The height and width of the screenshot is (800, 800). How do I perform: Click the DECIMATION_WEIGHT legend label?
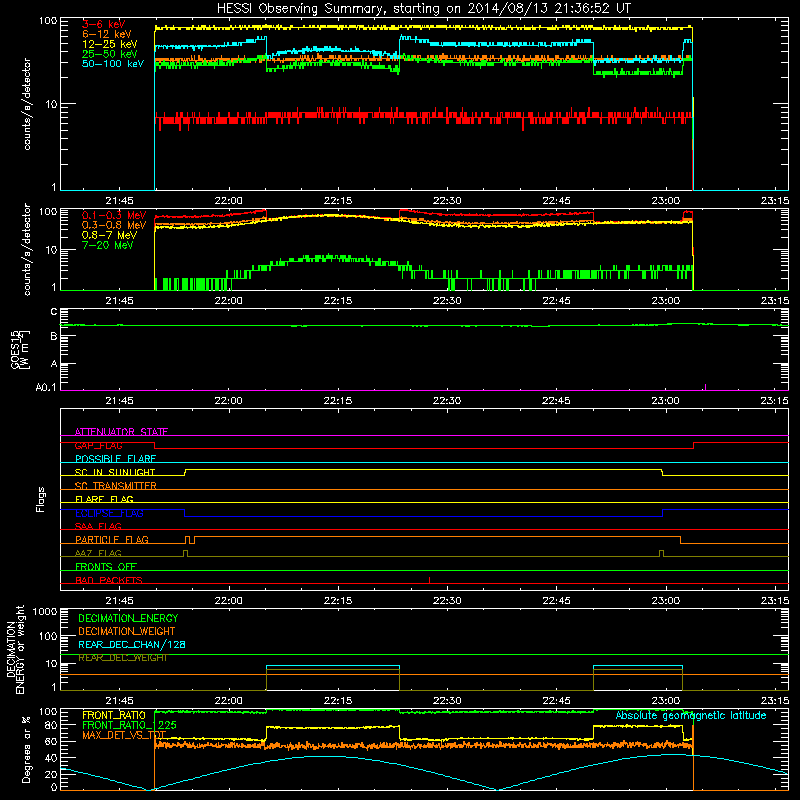point(127,631)
